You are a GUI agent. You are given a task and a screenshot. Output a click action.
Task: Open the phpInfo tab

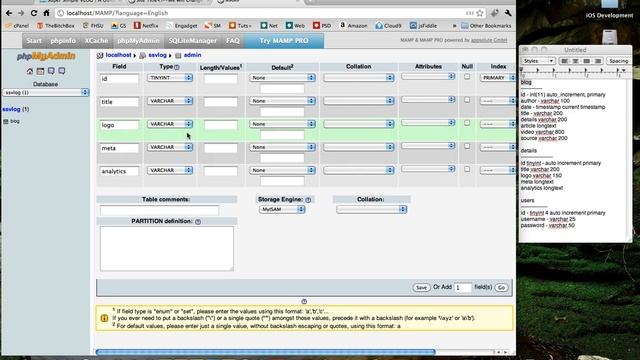point(63,41)
